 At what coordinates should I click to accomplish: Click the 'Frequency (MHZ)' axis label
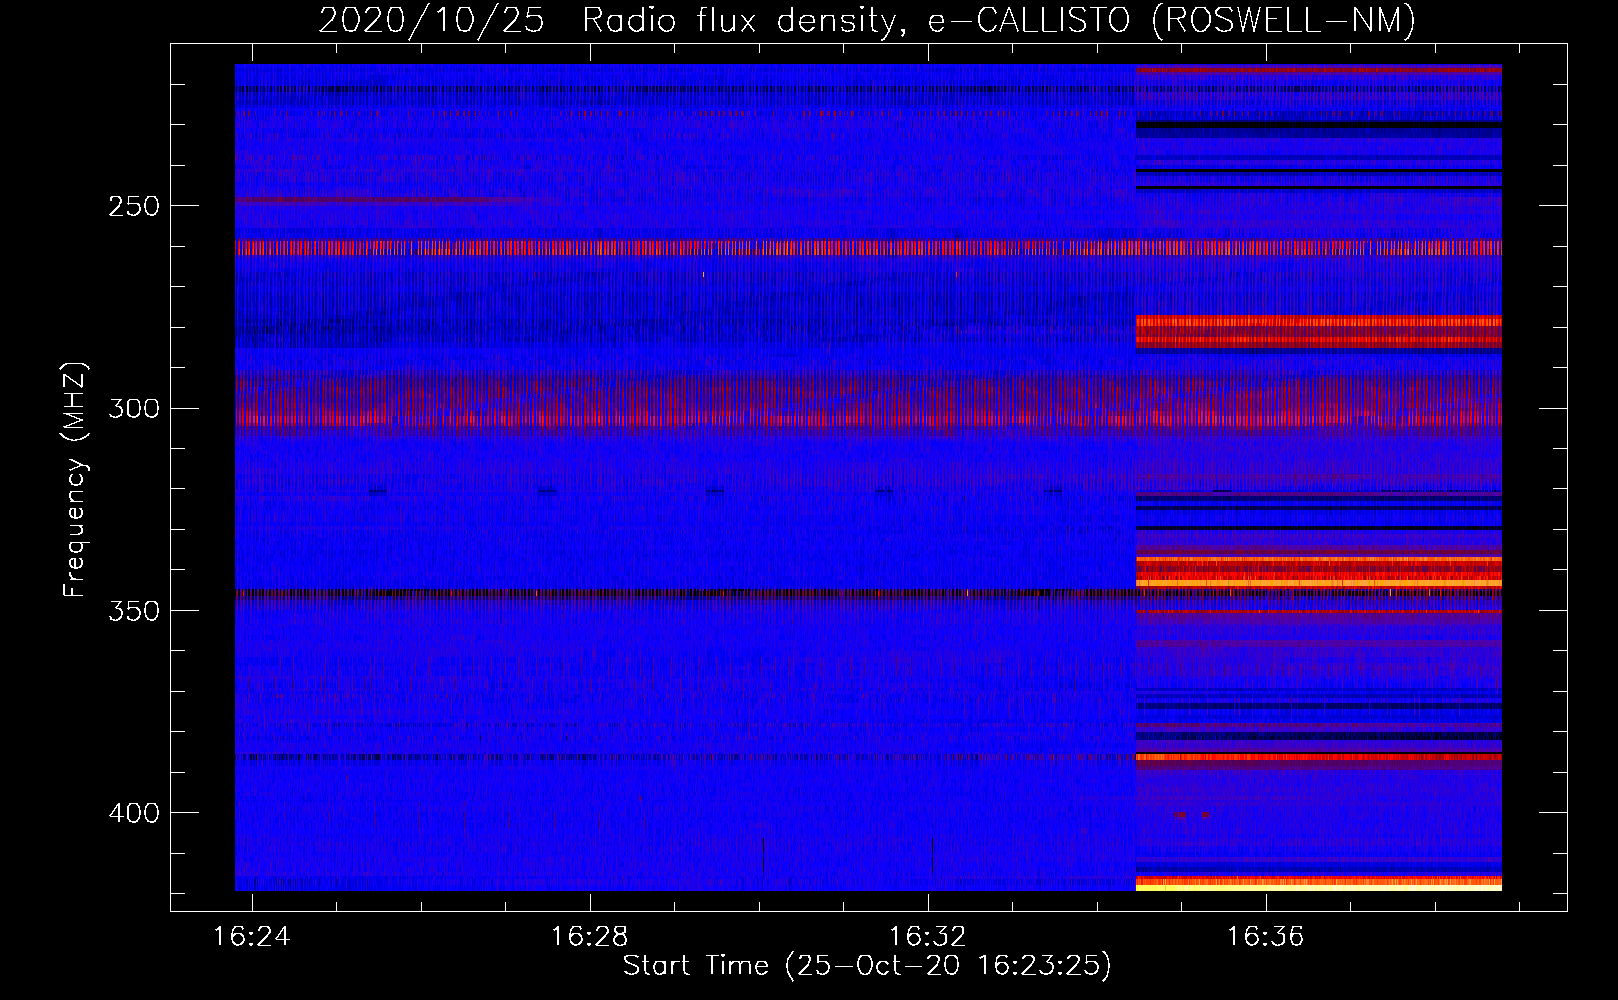pos(75,480)
